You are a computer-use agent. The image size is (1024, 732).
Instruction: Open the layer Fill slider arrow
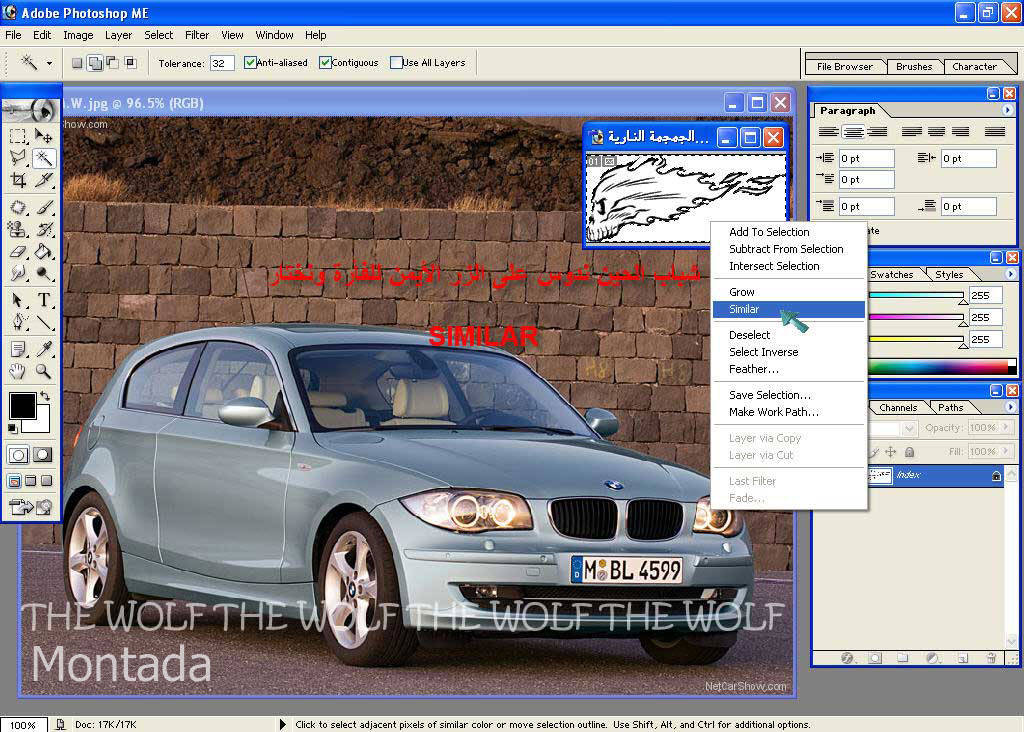point(1006,451)
